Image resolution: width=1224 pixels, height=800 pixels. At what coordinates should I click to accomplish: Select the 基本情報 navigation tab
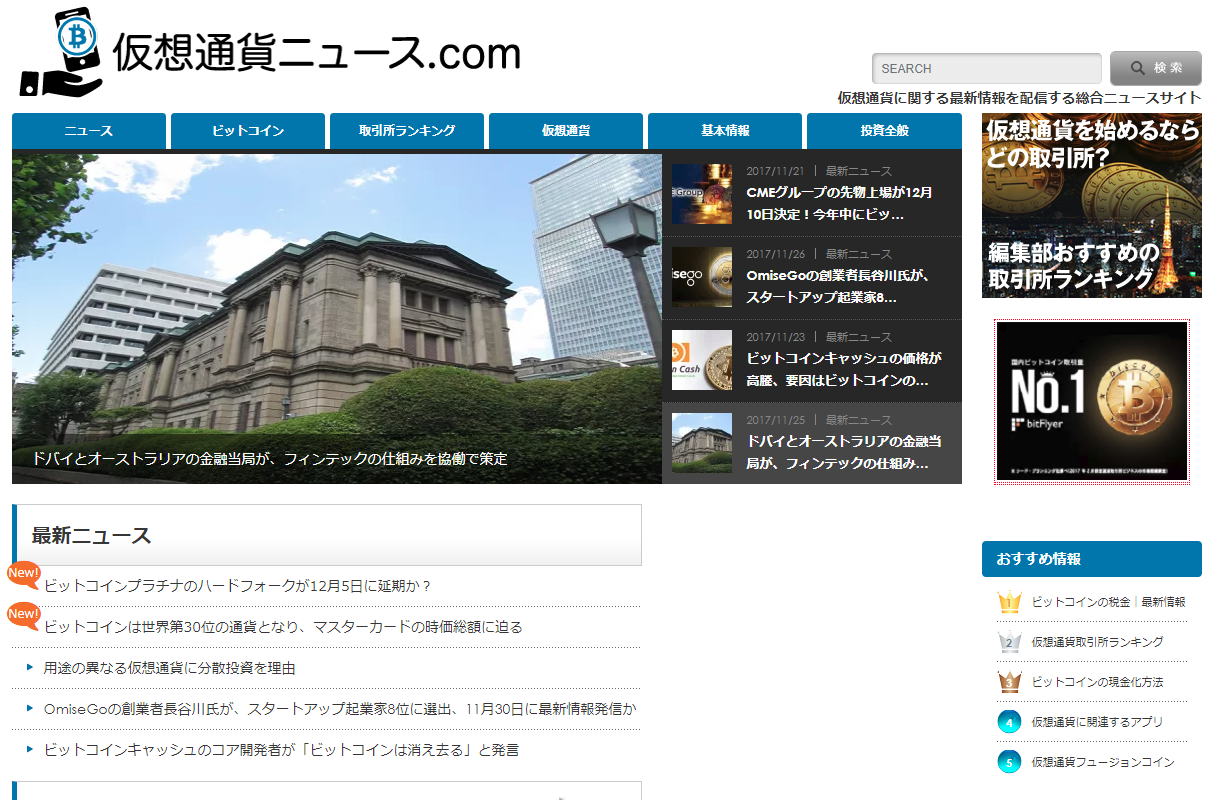(x=725, y=131)
